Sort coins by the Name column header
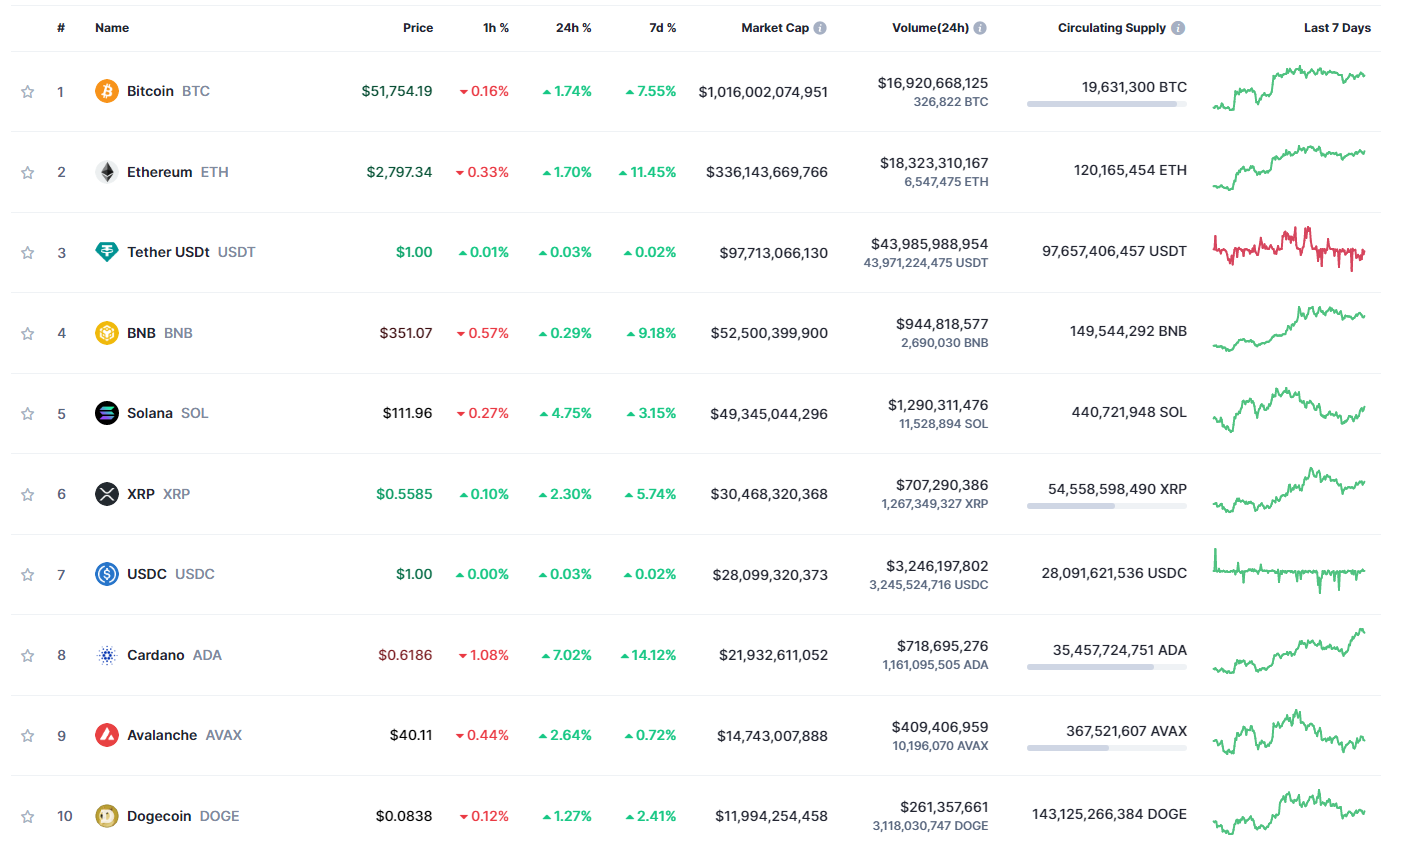The height and width of the screenshot is (854, 1404). [112, 28]
